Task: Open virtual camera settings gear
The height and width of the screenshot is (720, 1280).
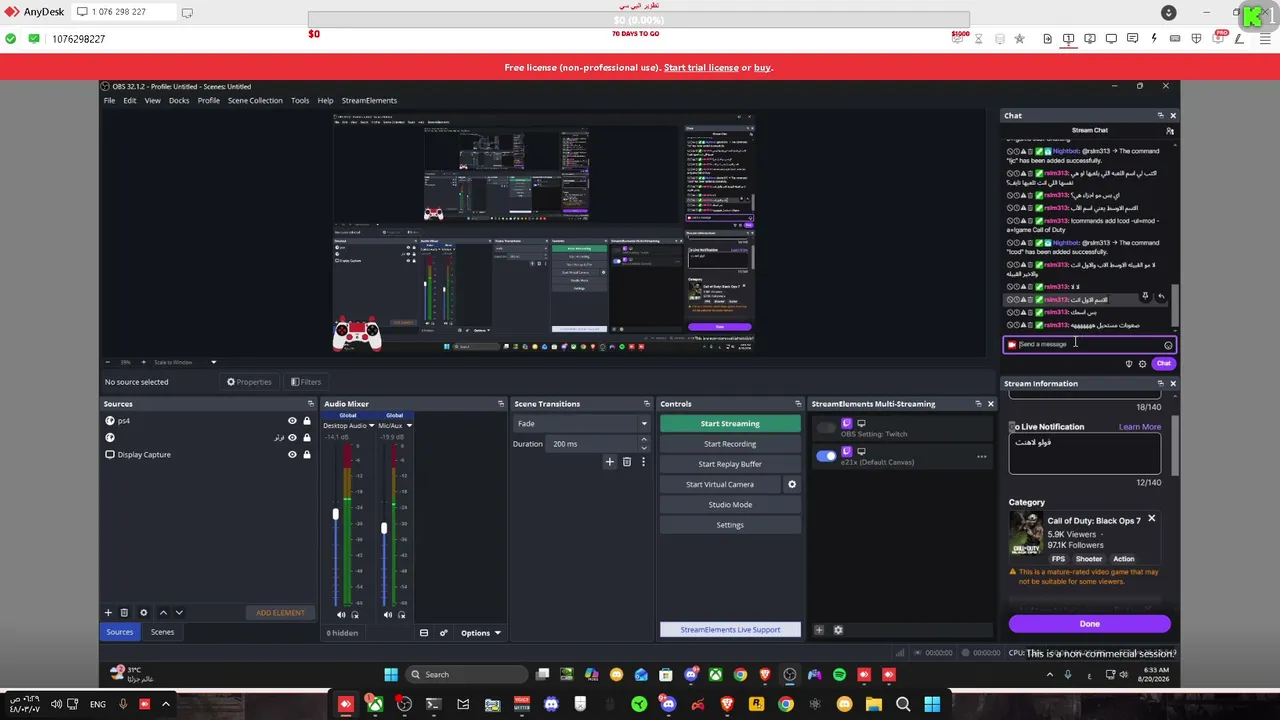Action: tap(792, 484)
